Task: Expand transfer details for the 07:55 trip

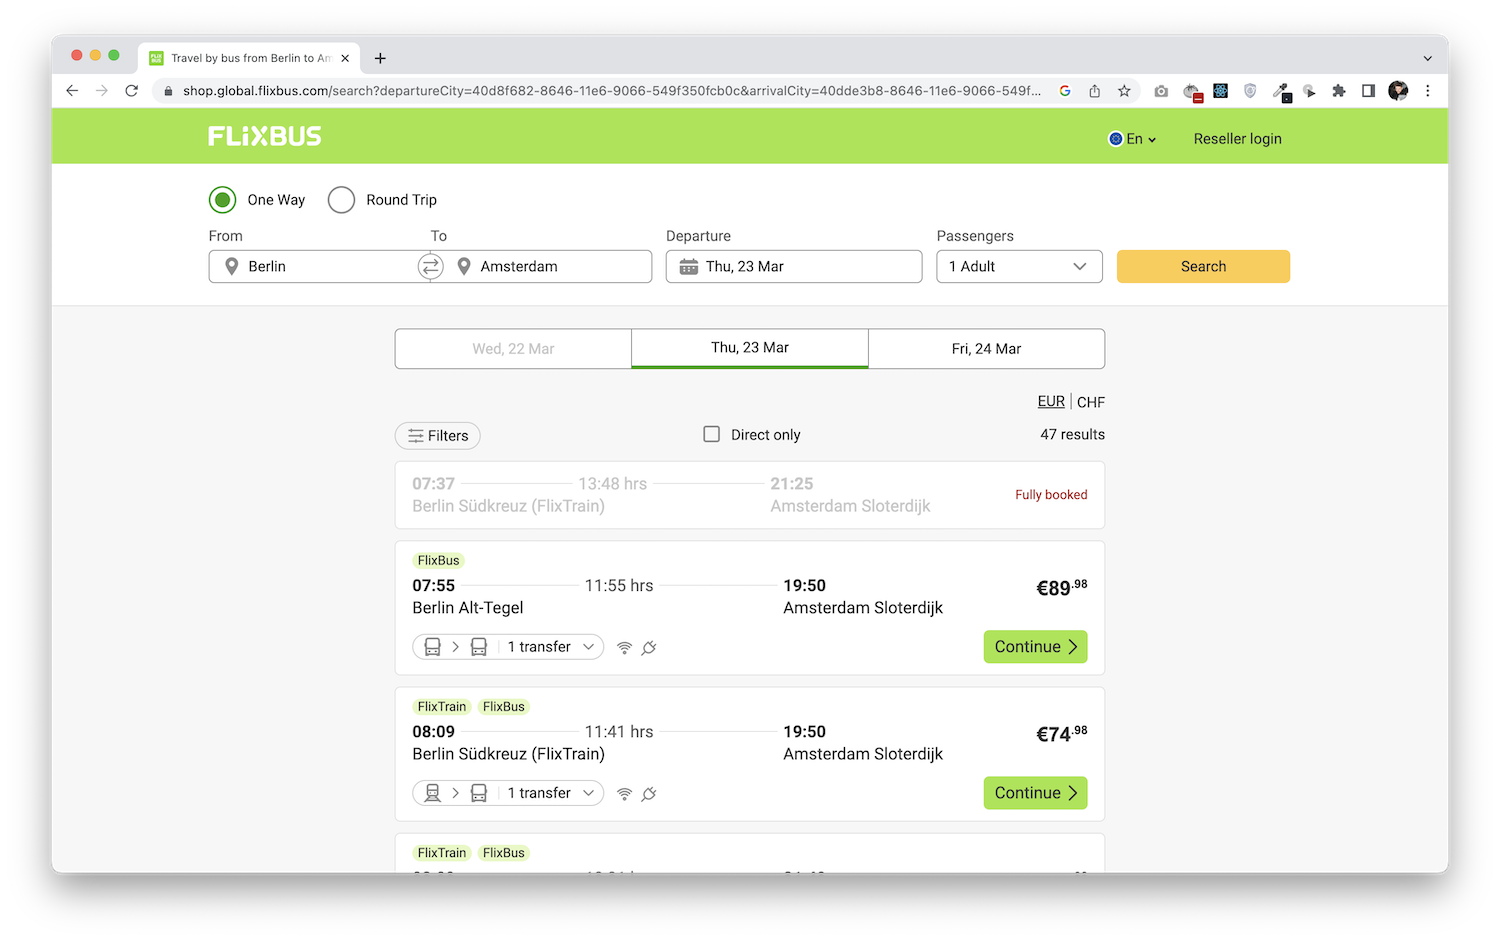Action: tap(590, 647)
